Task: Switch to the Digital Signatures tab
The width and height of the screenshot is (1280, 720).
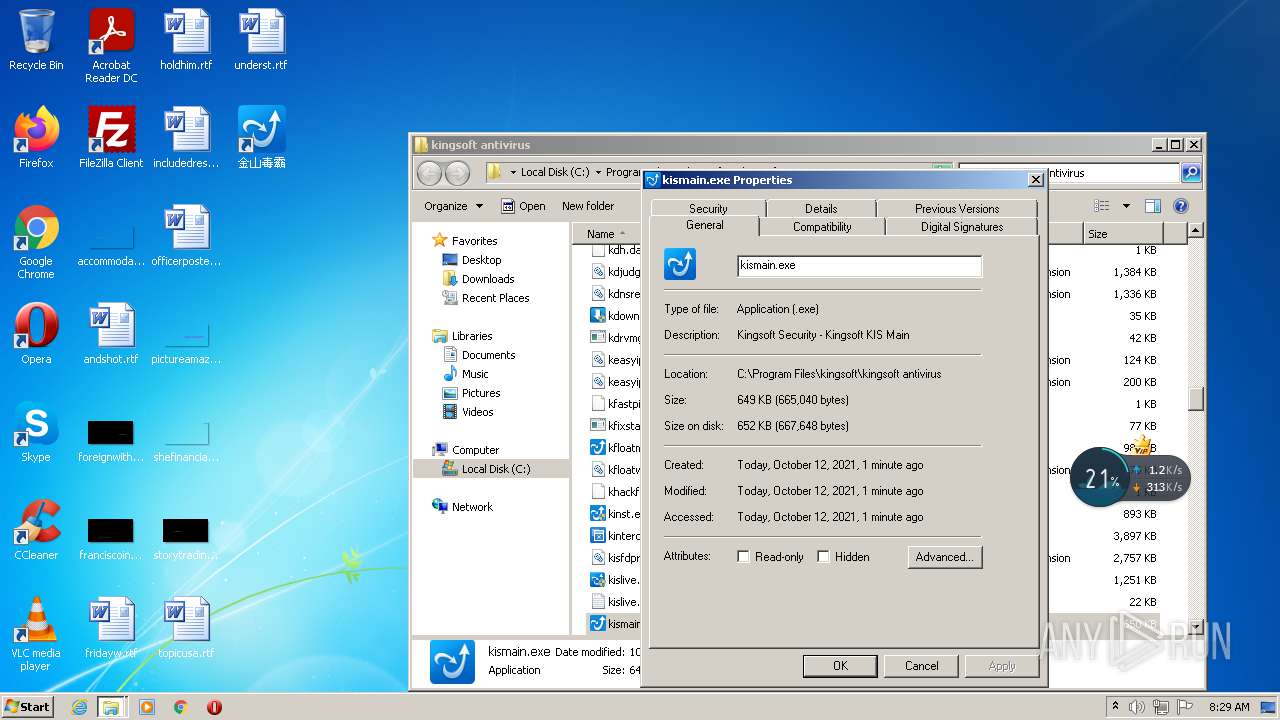Action: (961, 227)
